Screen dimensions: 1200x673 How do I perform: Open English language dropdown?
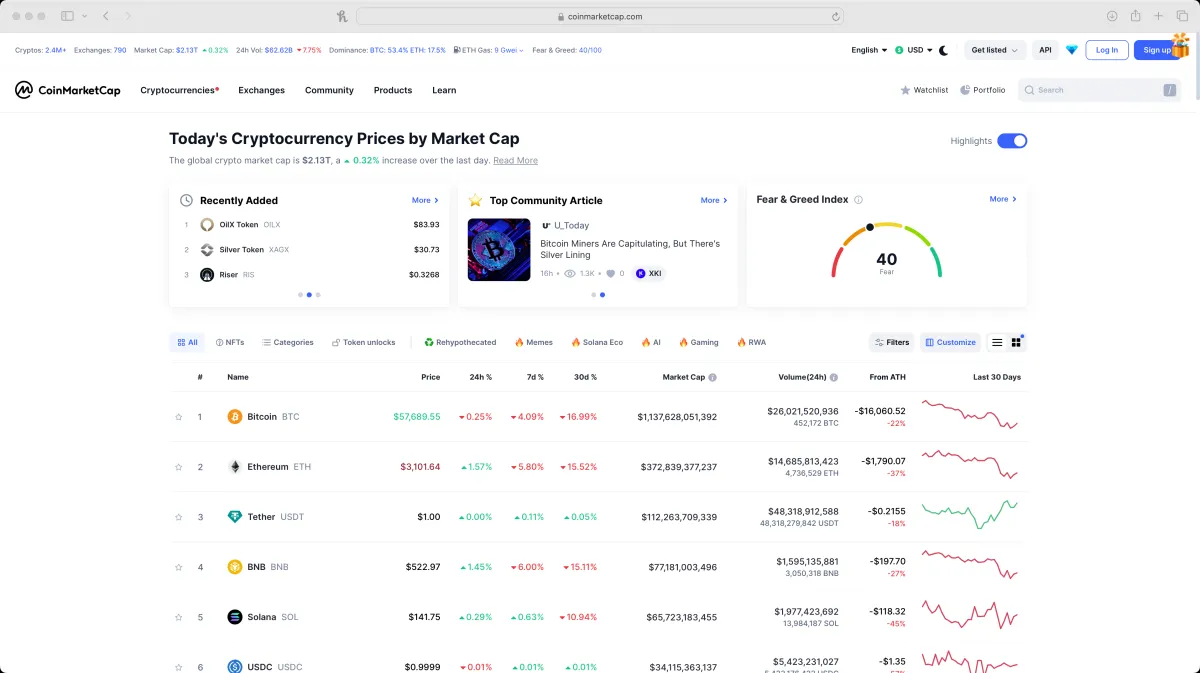[869, 50]
